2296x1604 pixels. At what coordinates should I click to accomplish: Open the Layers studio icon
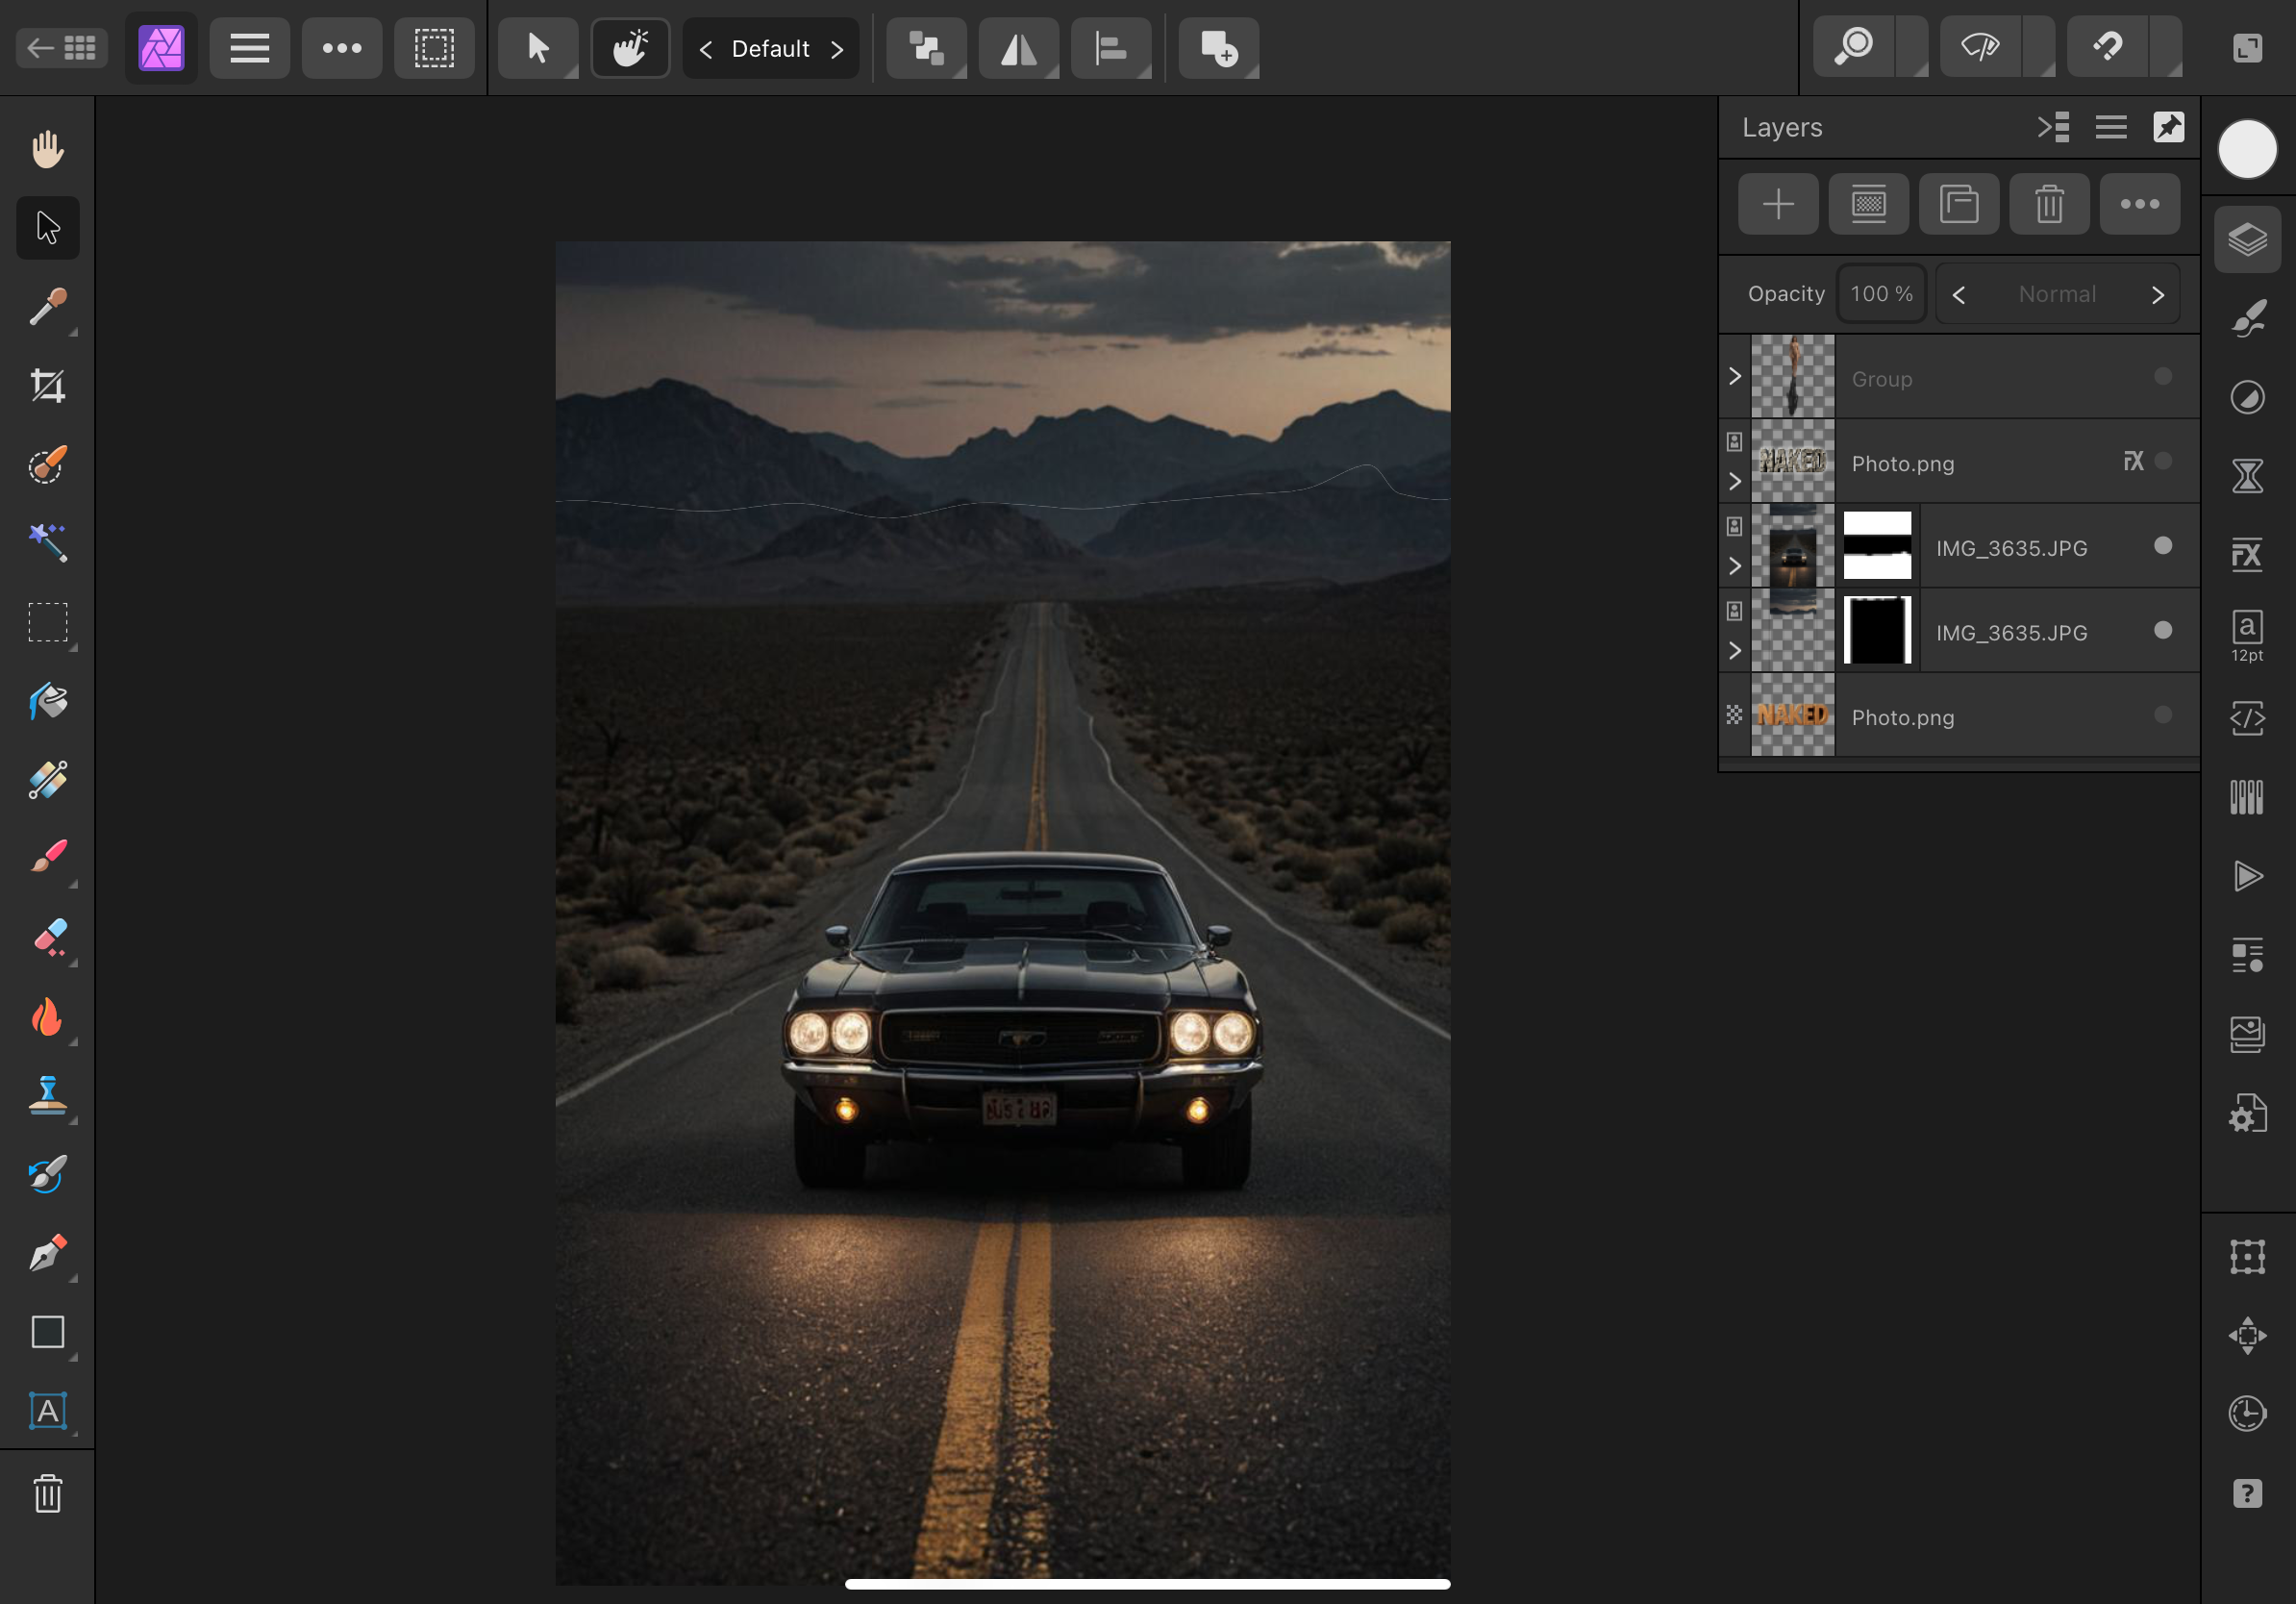point(2247,240)
